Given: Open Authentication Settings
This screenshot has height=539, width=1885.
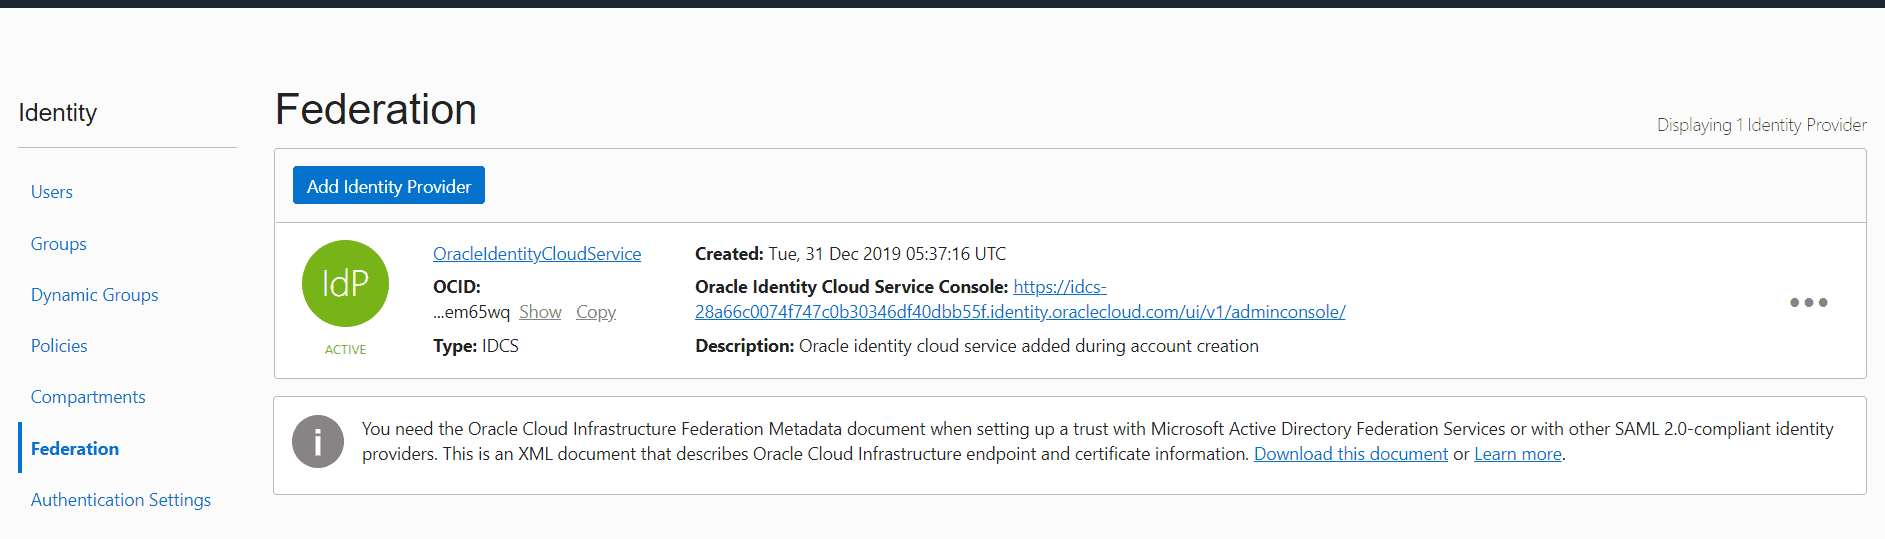Looking at the screenshot, I should (x=121, y=500).
